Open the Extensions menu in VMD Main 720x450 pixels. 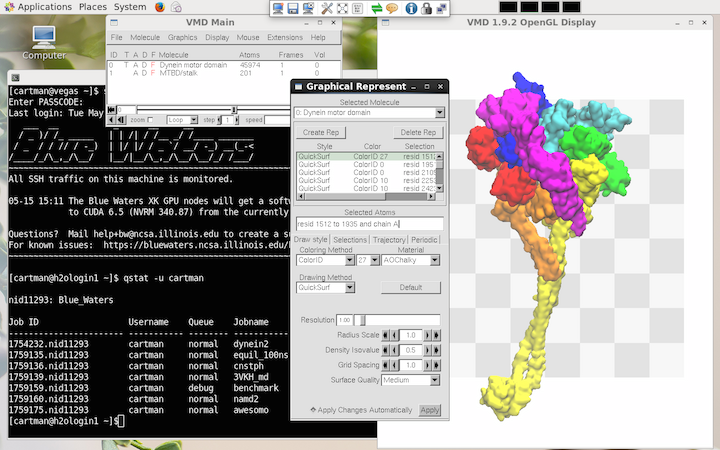point(285,38)
